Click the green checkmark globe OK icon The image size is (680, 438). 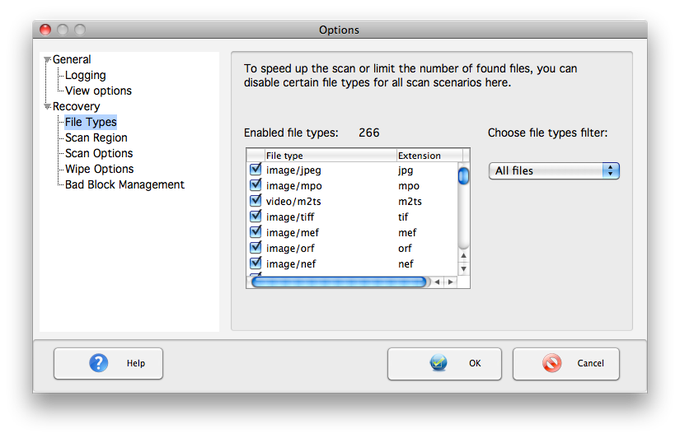pyautogui.click(x=438, y=363)
